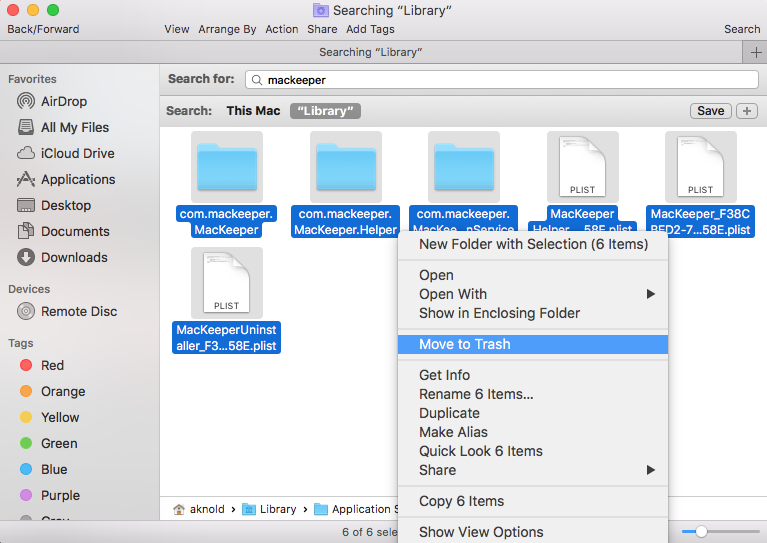
Task: Adjust the icon size slider
Action: (x=701, y=531)
